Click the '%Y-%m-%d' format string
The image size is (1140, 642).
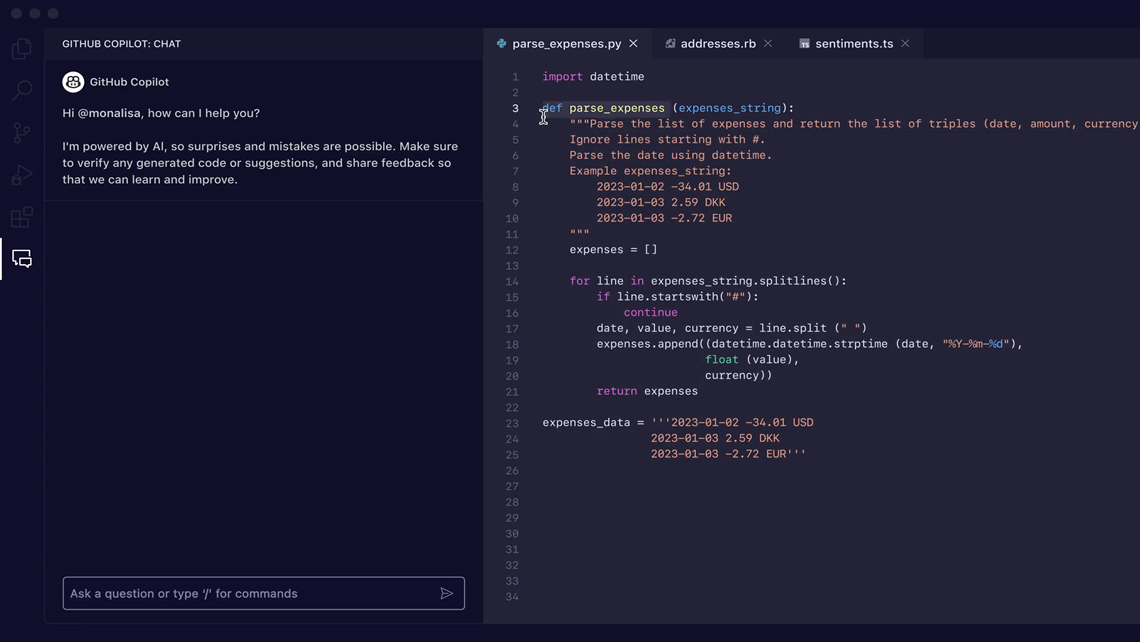976,344
